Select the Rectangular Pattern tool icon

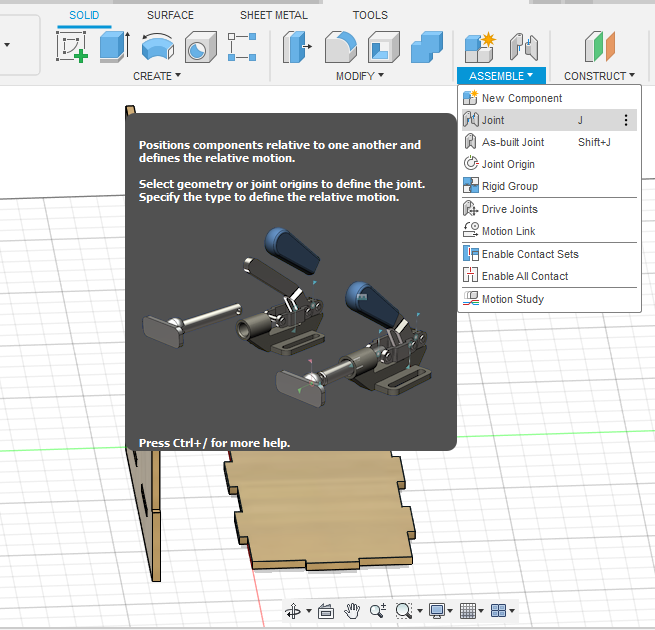point(242,47)
